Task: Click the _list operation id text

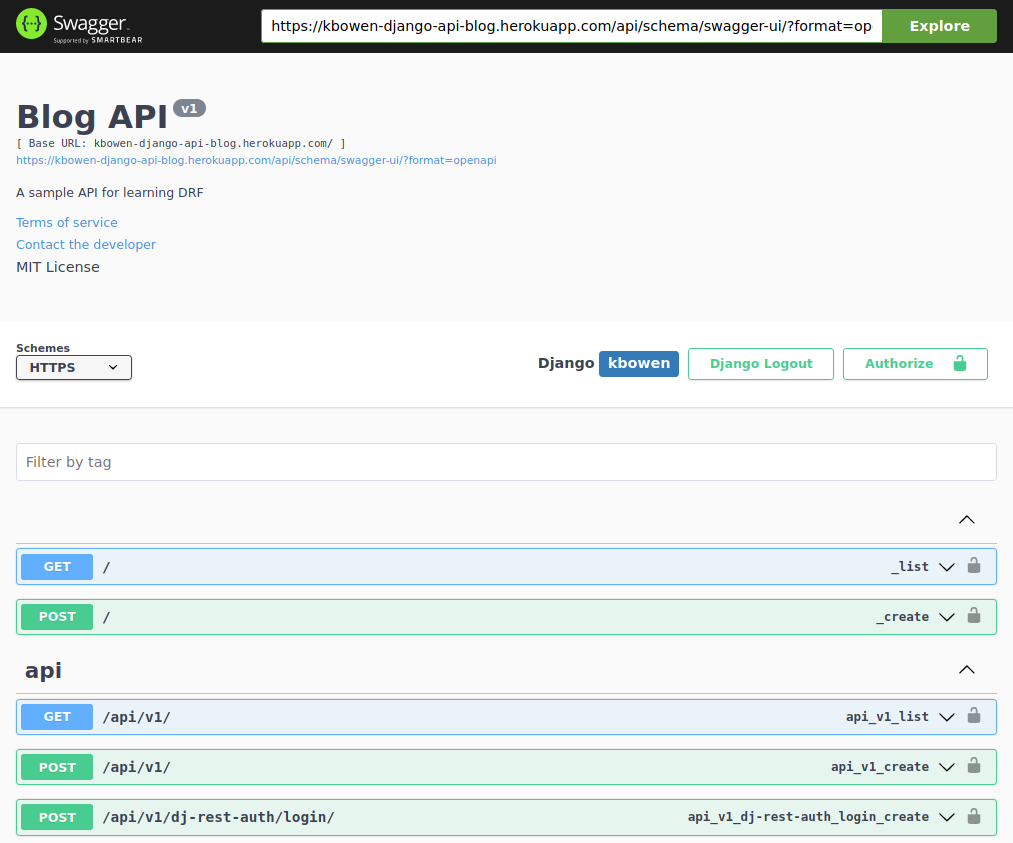Action: [x=910, y=567]
